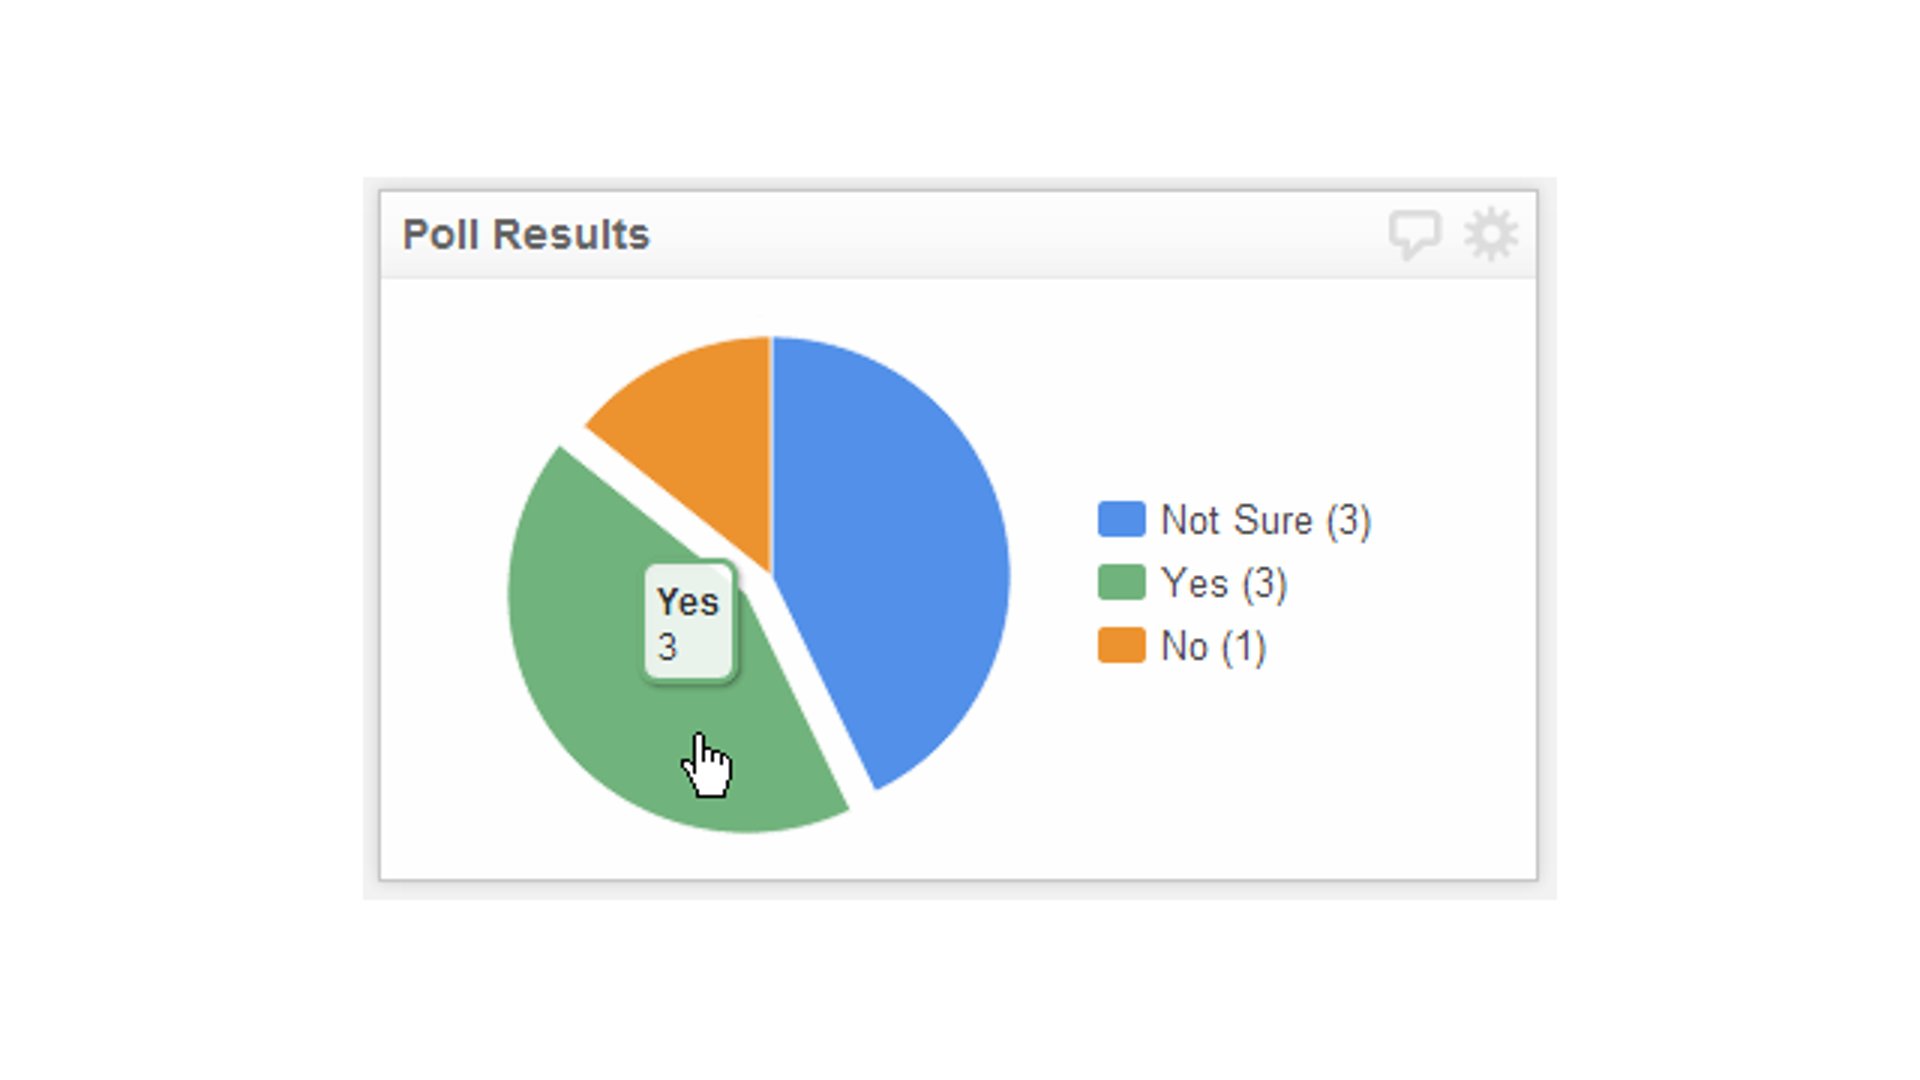Select the Not Sure blue slice
The image size is (1920, 1080).
coord(897,554)
